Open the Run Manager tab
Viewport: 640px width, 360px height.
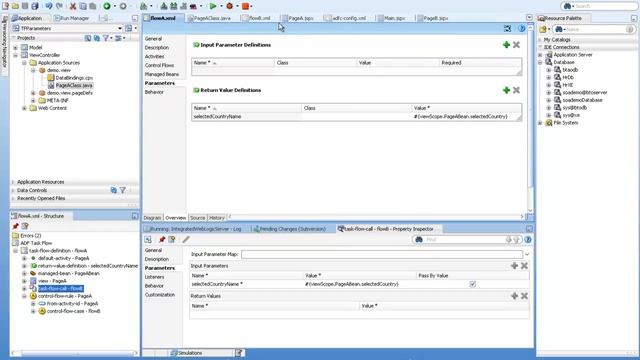point(72,18)
